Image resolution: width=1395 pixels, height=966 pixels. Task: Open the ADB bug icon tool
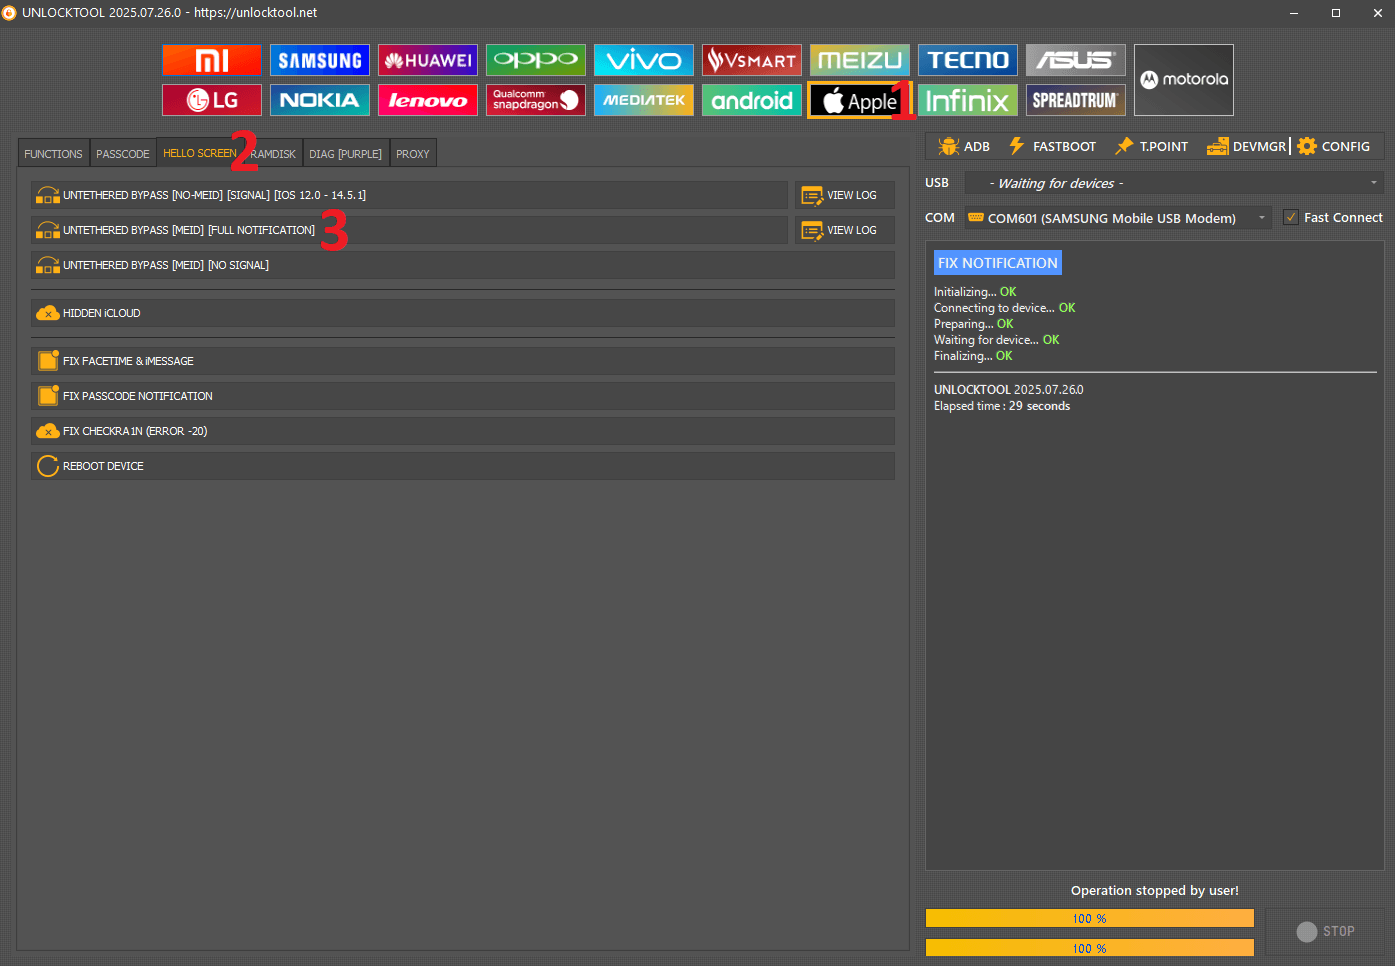click(x=964, y=146)
